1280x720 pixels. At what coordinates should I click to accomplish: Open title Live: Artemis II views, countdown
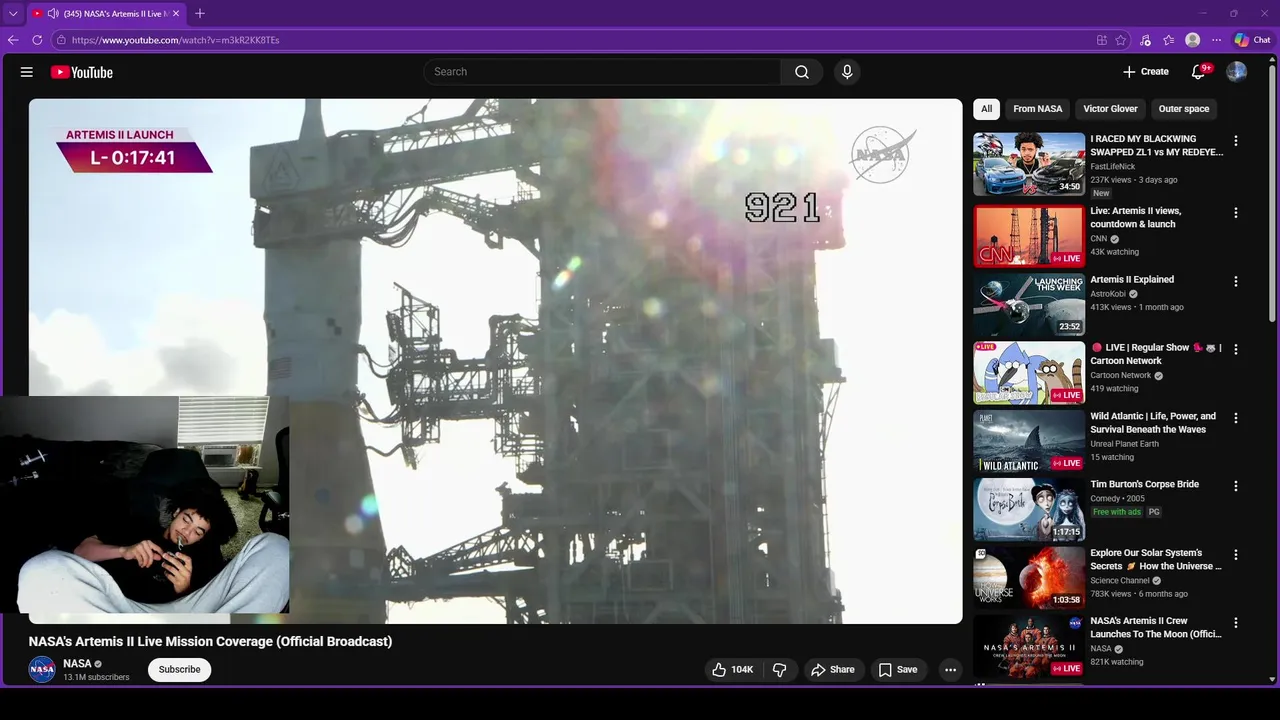[1136, 218]
